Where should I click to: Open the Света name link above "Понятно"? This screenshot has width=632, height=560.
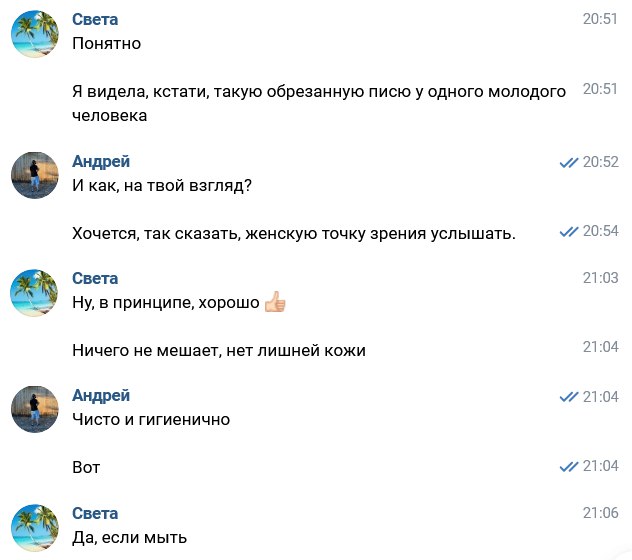click(95, 21)
